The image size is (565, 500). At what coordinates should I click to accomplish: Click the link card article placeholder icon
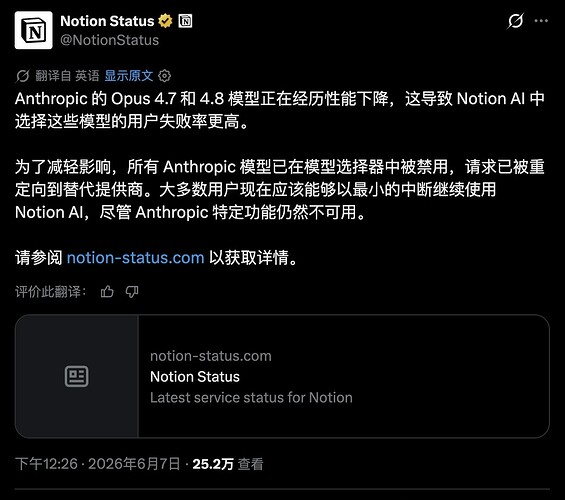tap(76, 376)
